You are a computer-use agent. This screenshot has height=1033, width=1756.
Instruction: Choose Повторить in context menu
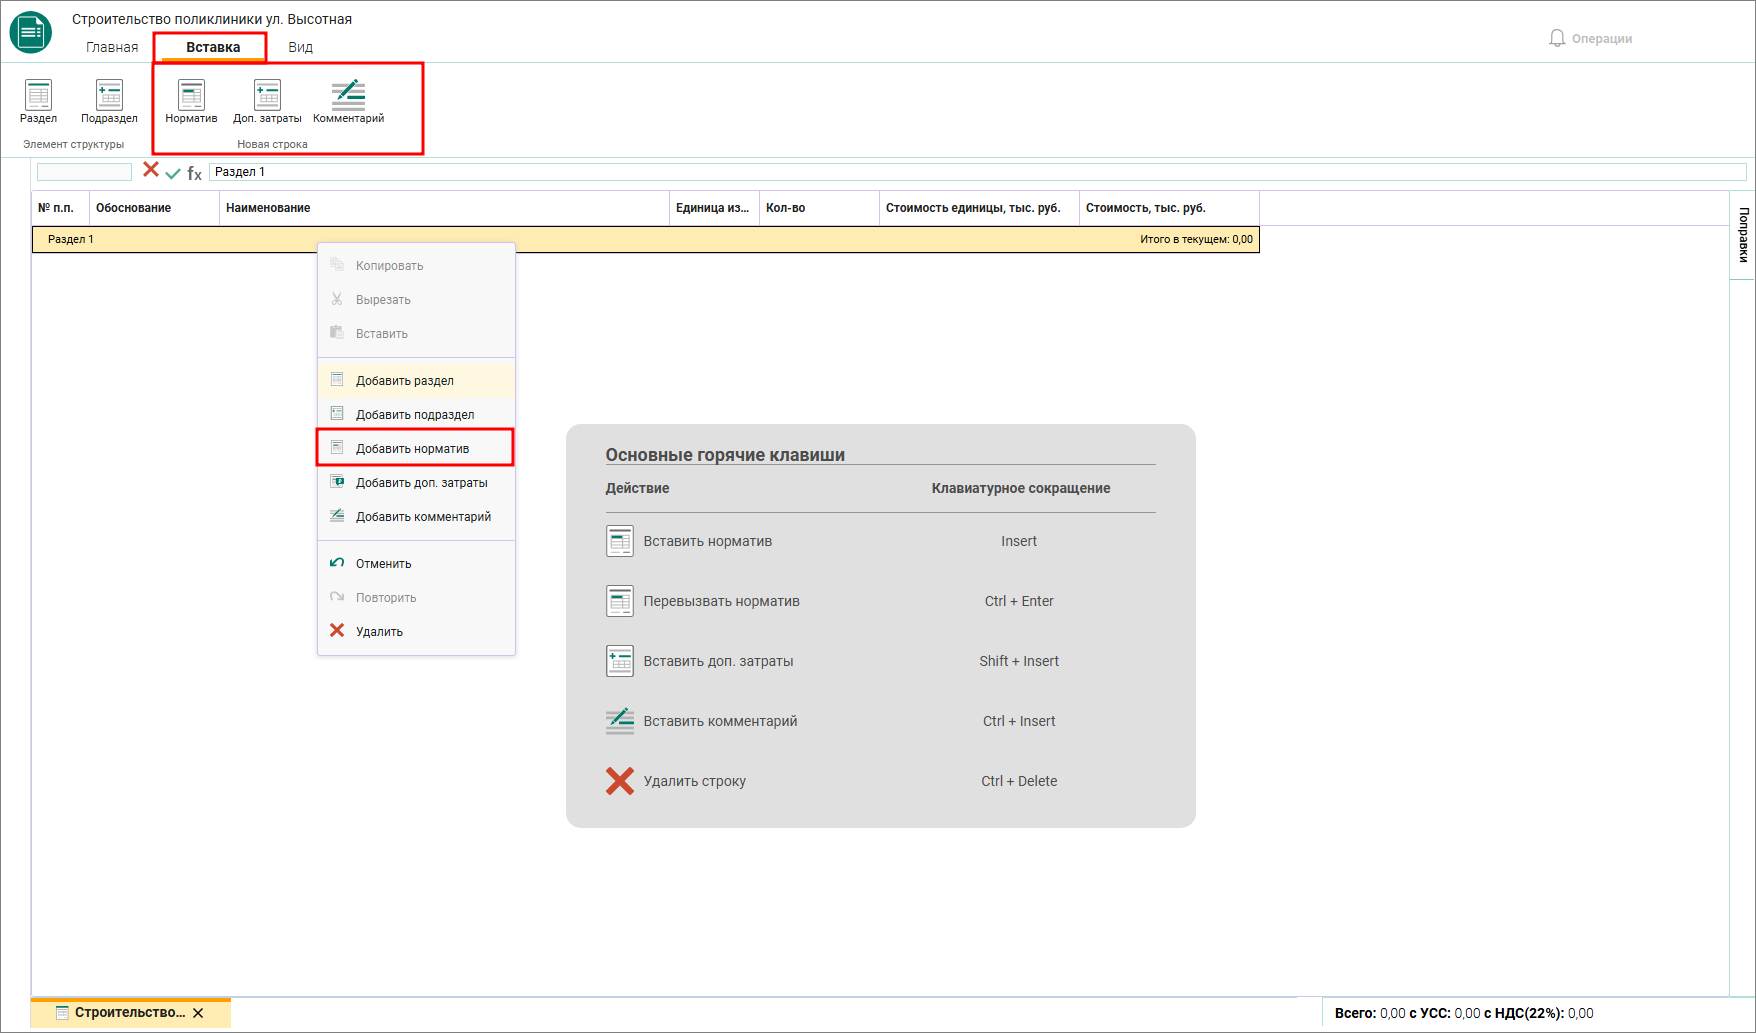tap(416, 597)
